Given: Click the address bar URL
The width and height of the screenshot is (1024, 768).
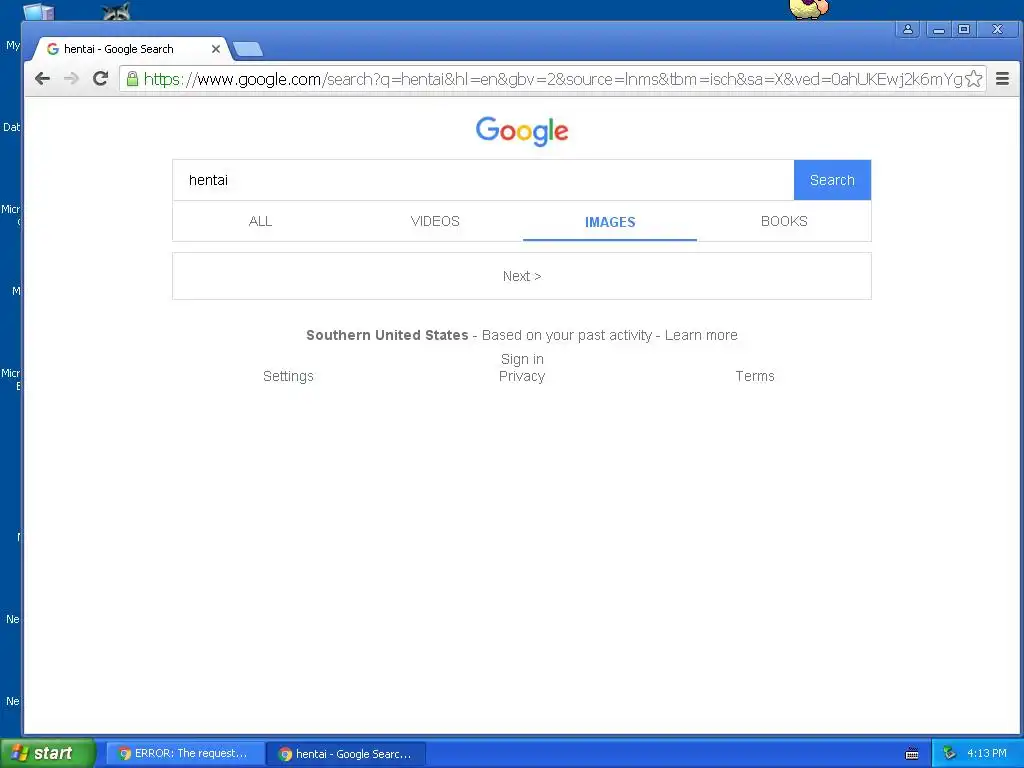Looking at the screenshot, I should pos(552,79).
